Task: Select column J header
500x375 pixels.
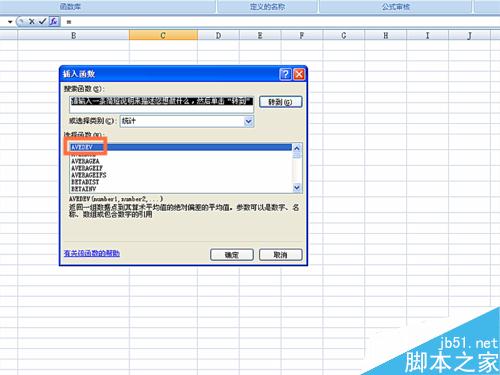Action: 469,35
